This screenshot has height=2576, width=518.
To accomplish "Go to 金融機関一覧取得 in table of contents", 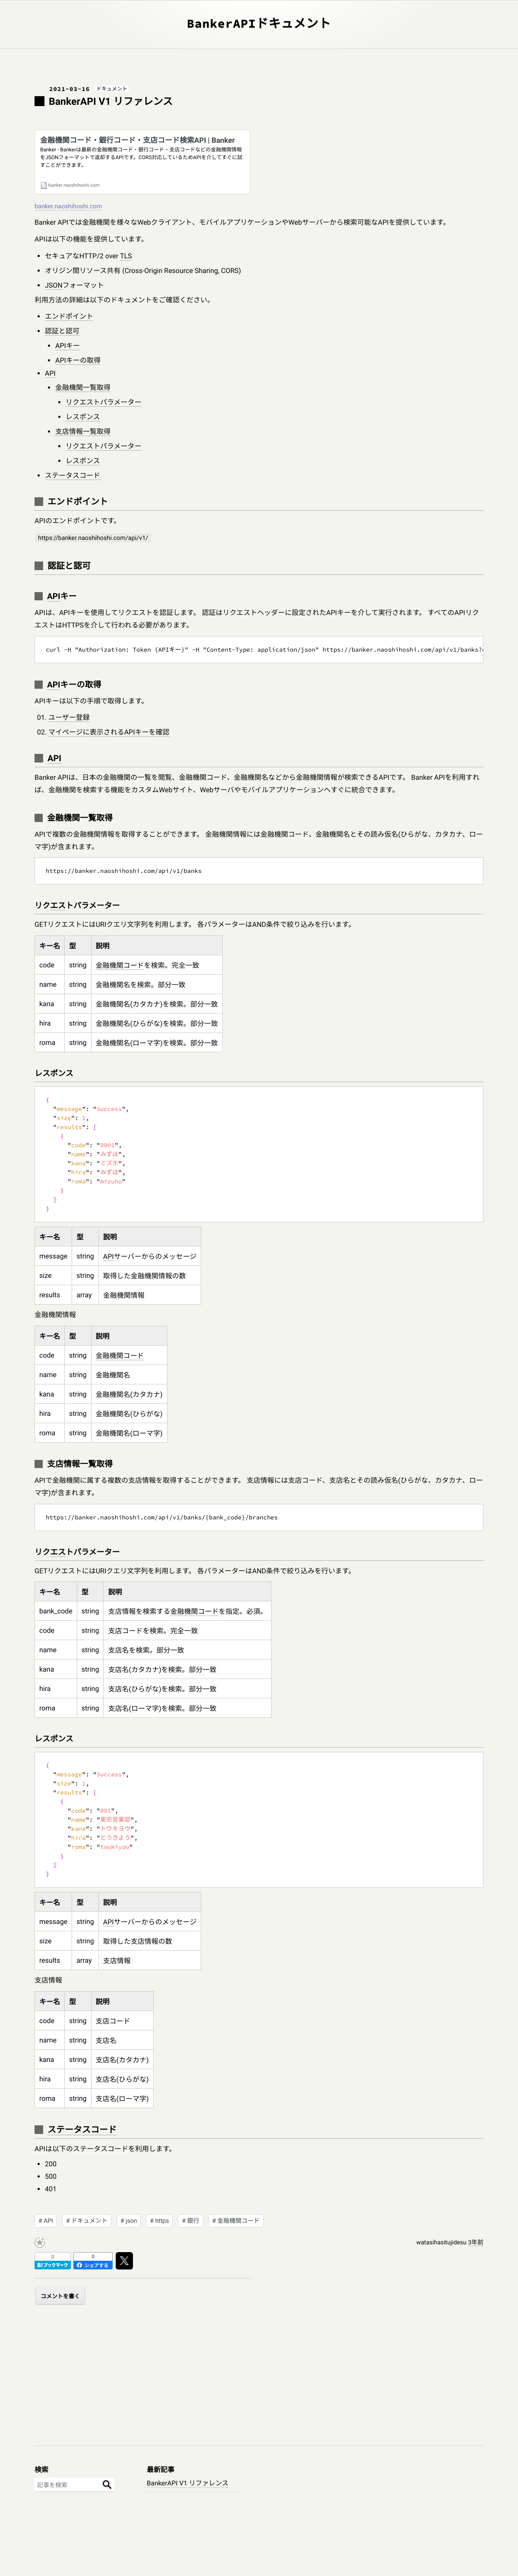I will [83, 387].
